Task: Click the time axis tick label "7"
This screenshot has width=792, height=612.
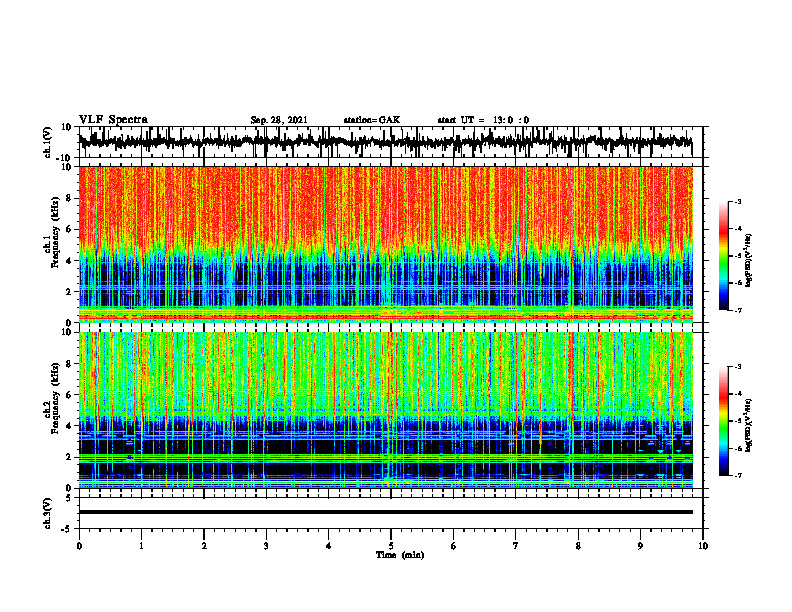Action: pyautogui.click(x=516, y=546)
